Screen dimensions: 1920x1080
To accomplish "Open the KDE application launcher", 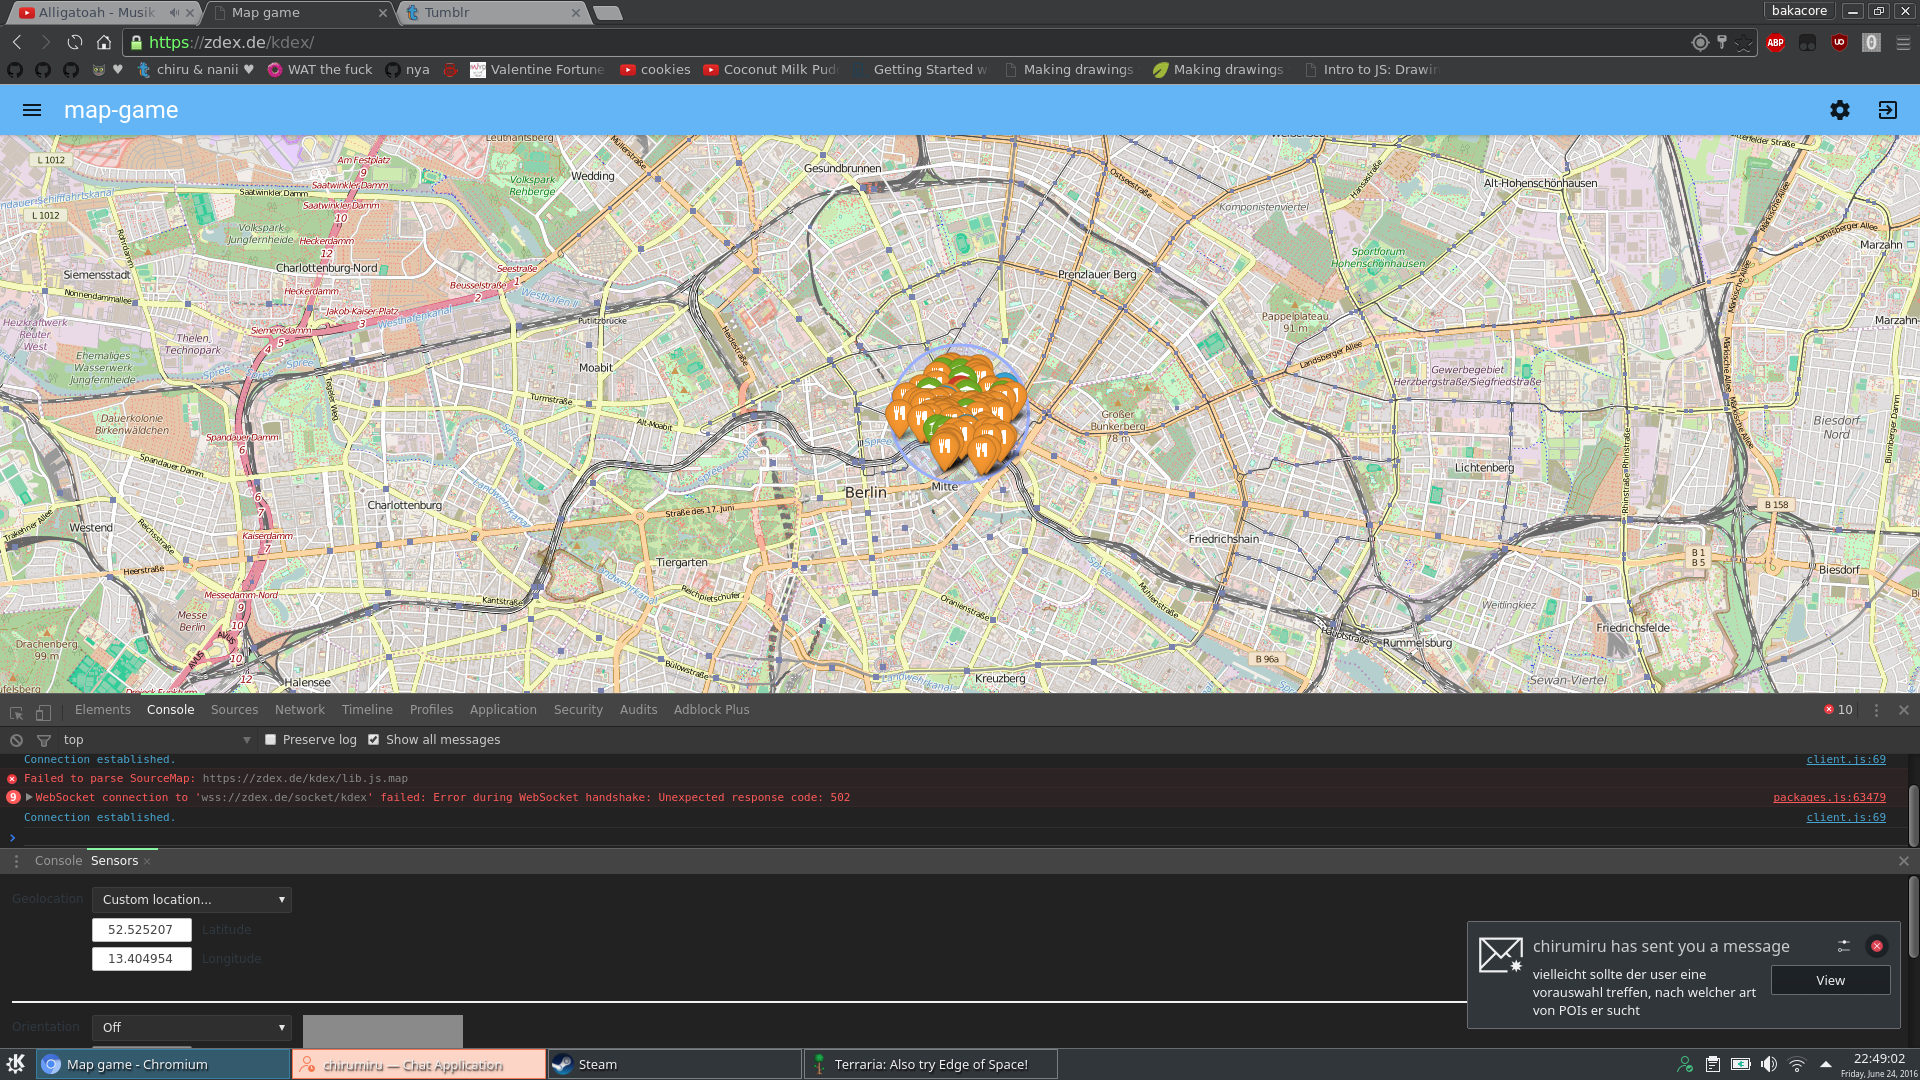I will coord(16,1064).
